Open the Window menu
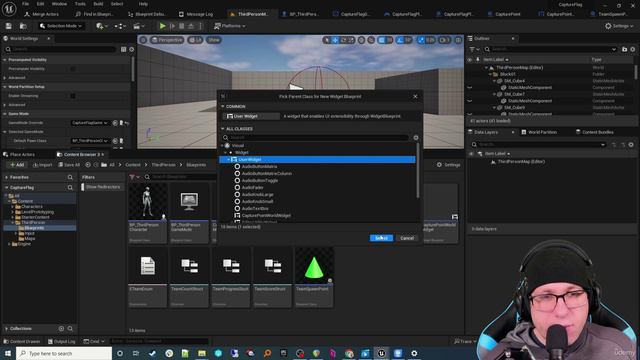Viewport: 640px width, 360px height. click(x=59, y=4)
